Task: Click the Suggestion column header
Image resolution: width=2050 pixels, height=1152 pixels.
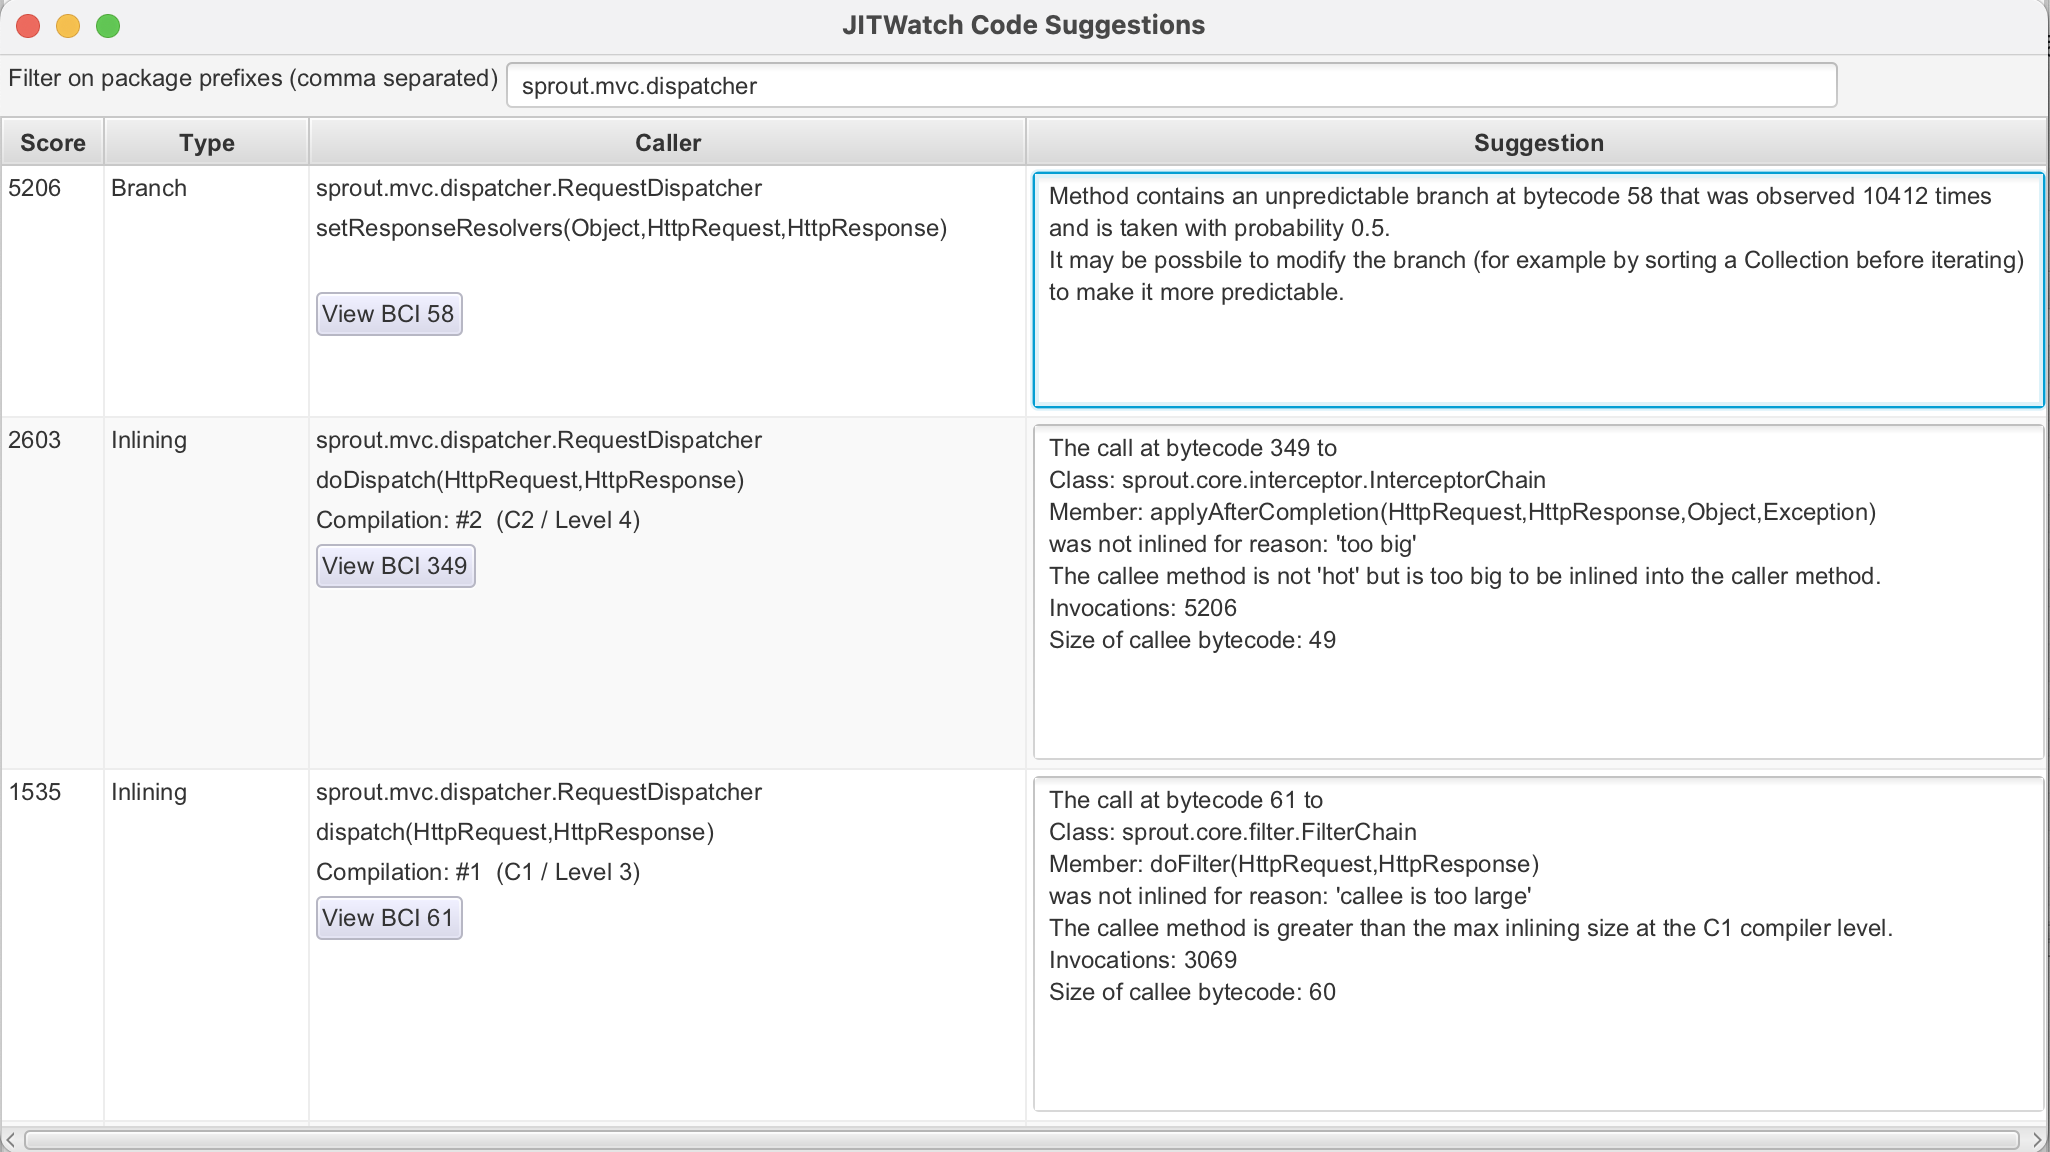Action: point(1537,143)
